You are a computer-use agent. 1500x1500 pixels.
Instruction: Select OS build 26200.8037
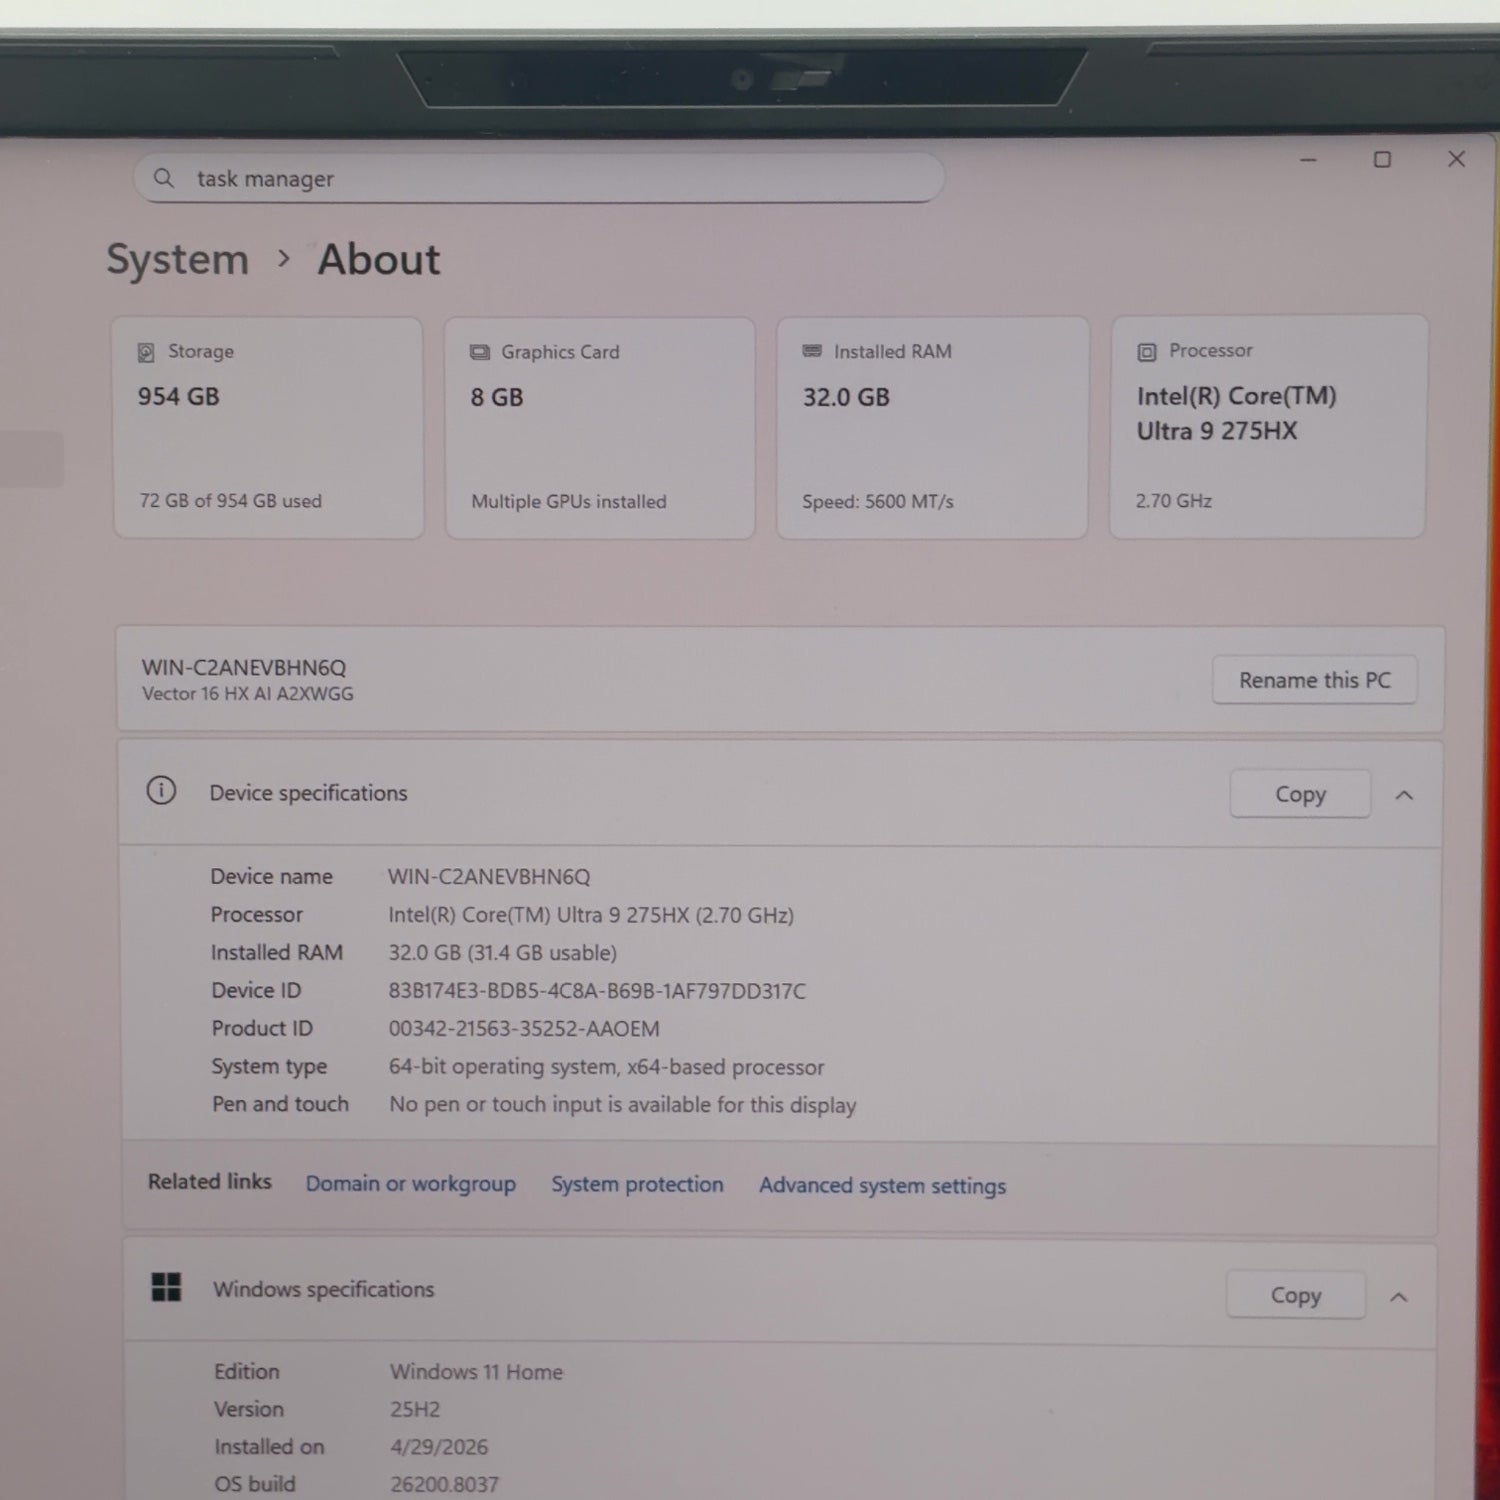coord(444,1485)
